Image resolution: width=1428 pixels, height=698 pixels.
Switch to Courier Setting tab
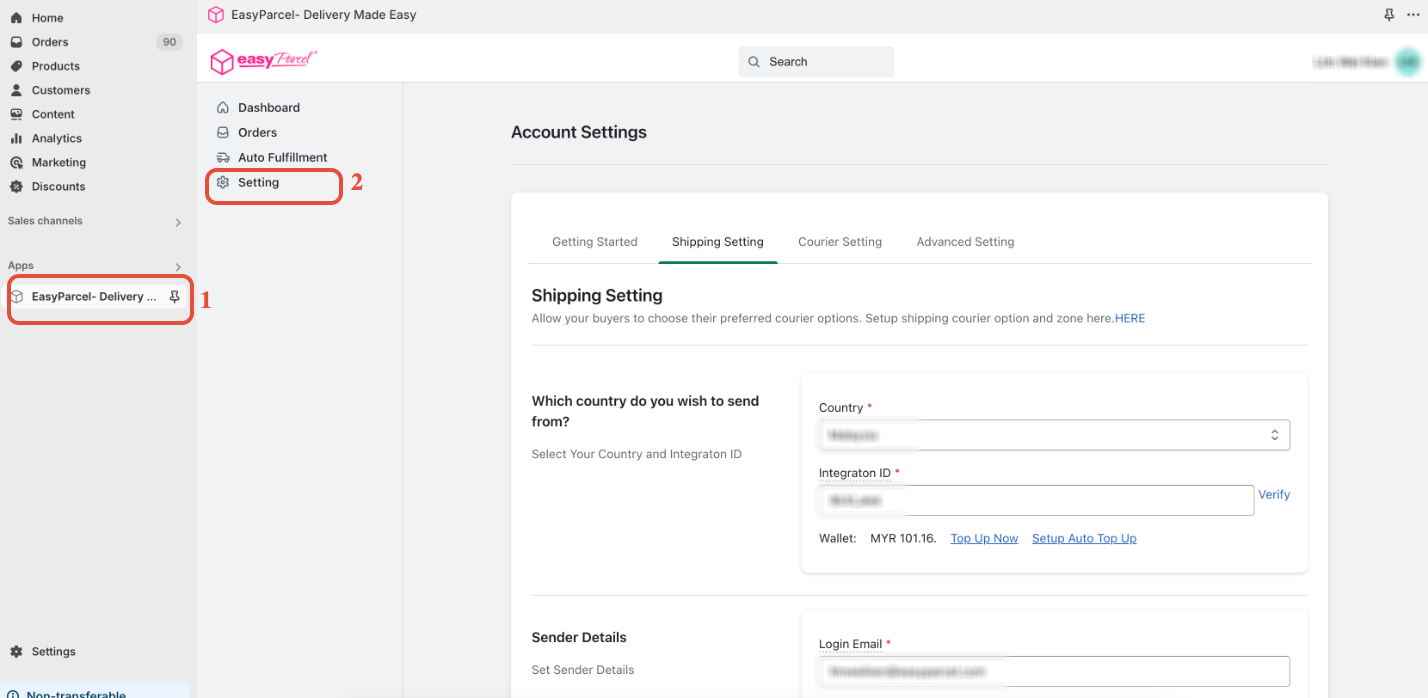(x=840, y=242)
